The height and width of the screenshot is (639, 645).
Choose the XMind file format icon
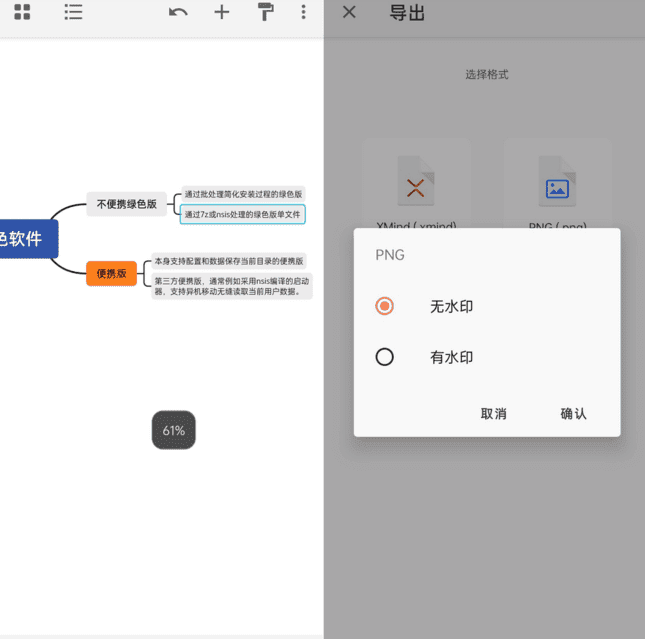tap(415, 181)
